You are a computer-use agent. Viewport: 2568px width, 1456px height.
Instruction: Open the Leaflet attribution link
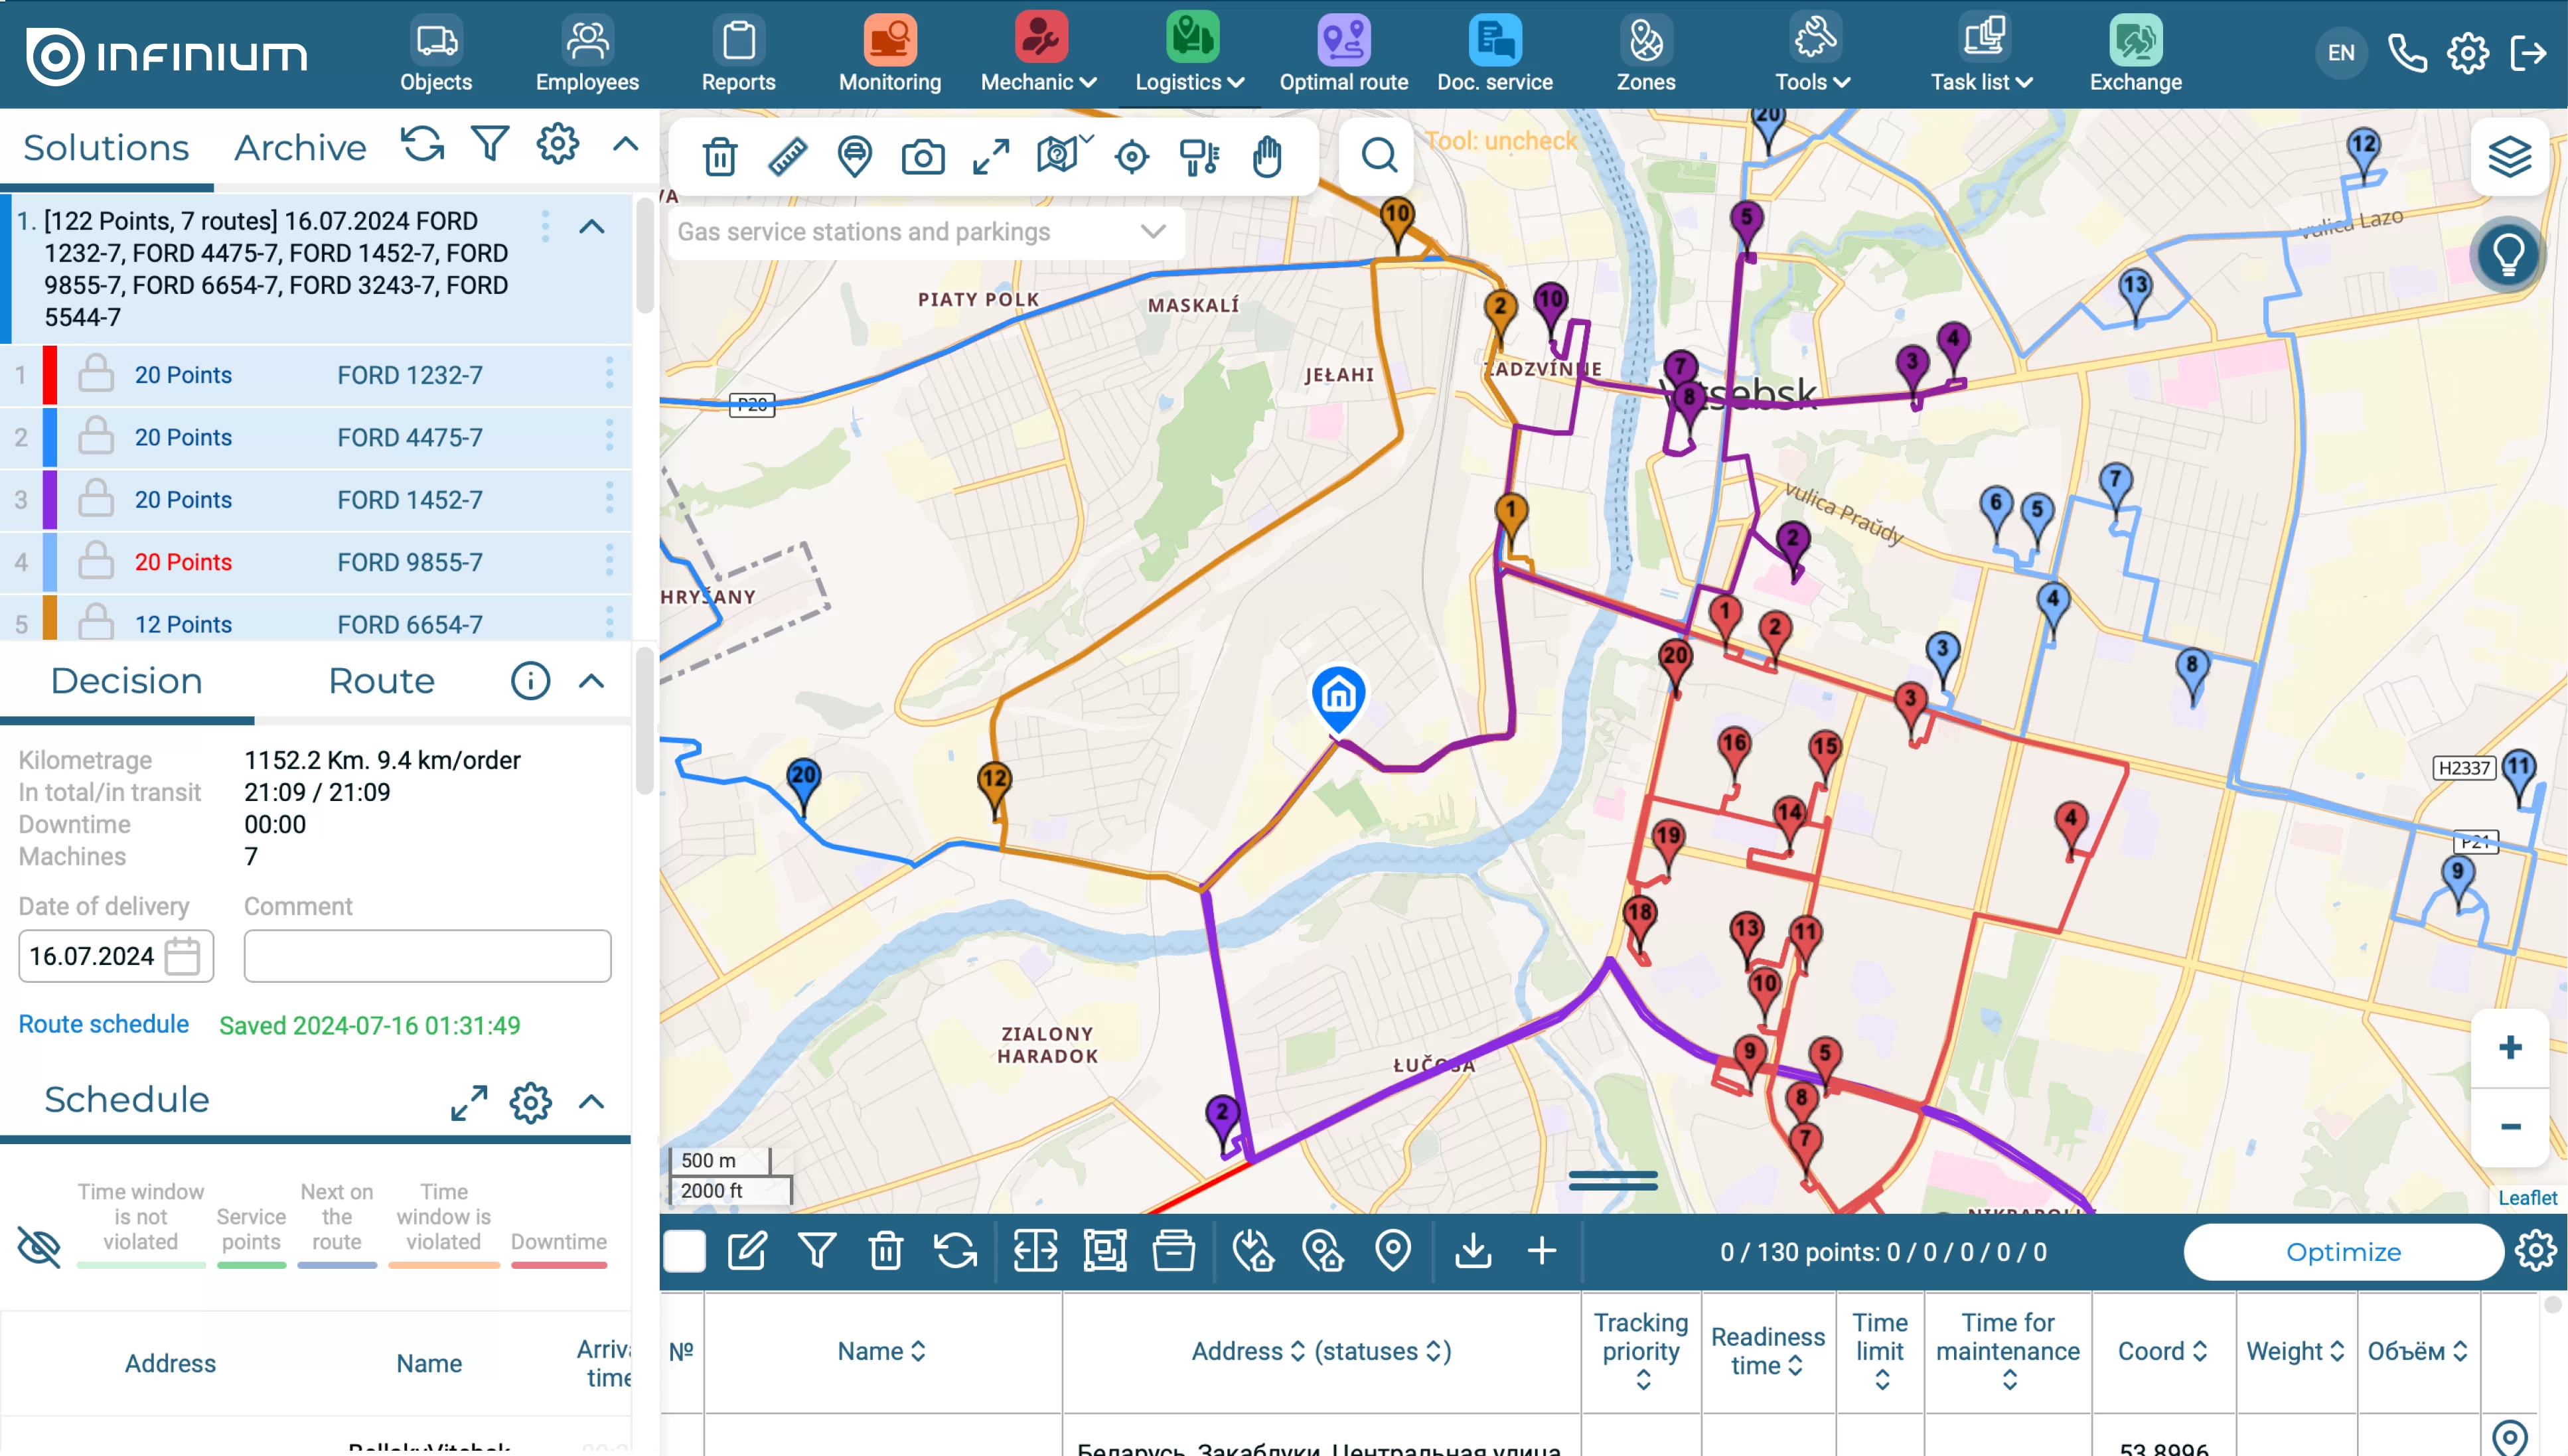[x=2526, y=1198]
